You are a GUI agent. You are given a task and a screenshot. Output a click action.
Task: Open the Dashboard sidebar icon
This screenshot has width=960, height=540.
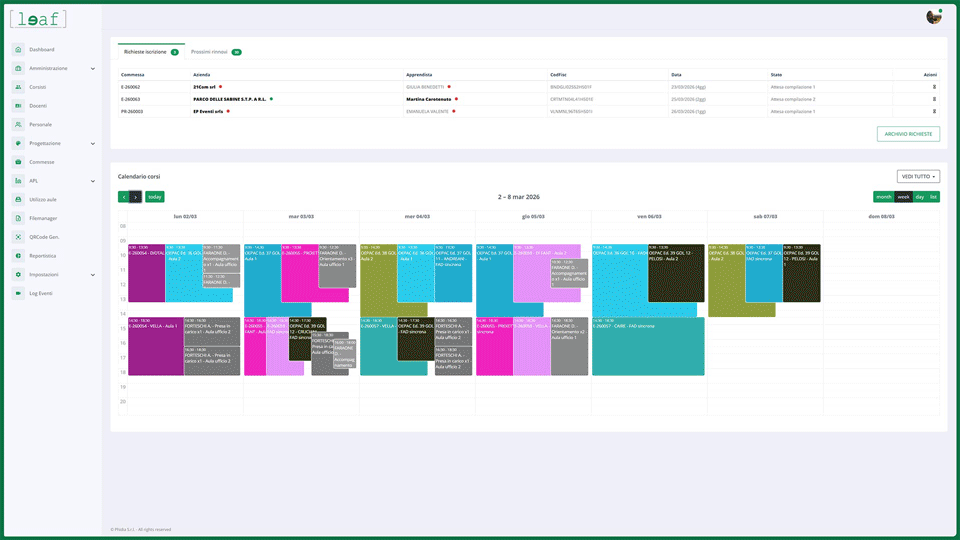click(x=18, y=50)
